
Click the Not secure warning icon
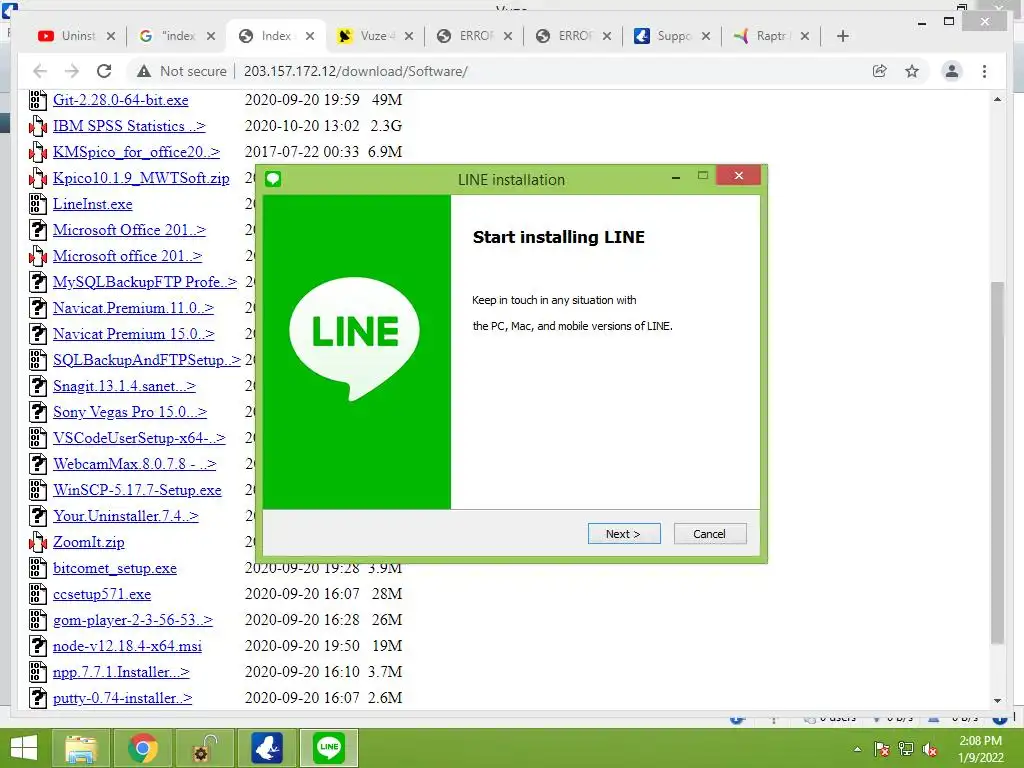[x=144, y=71]
